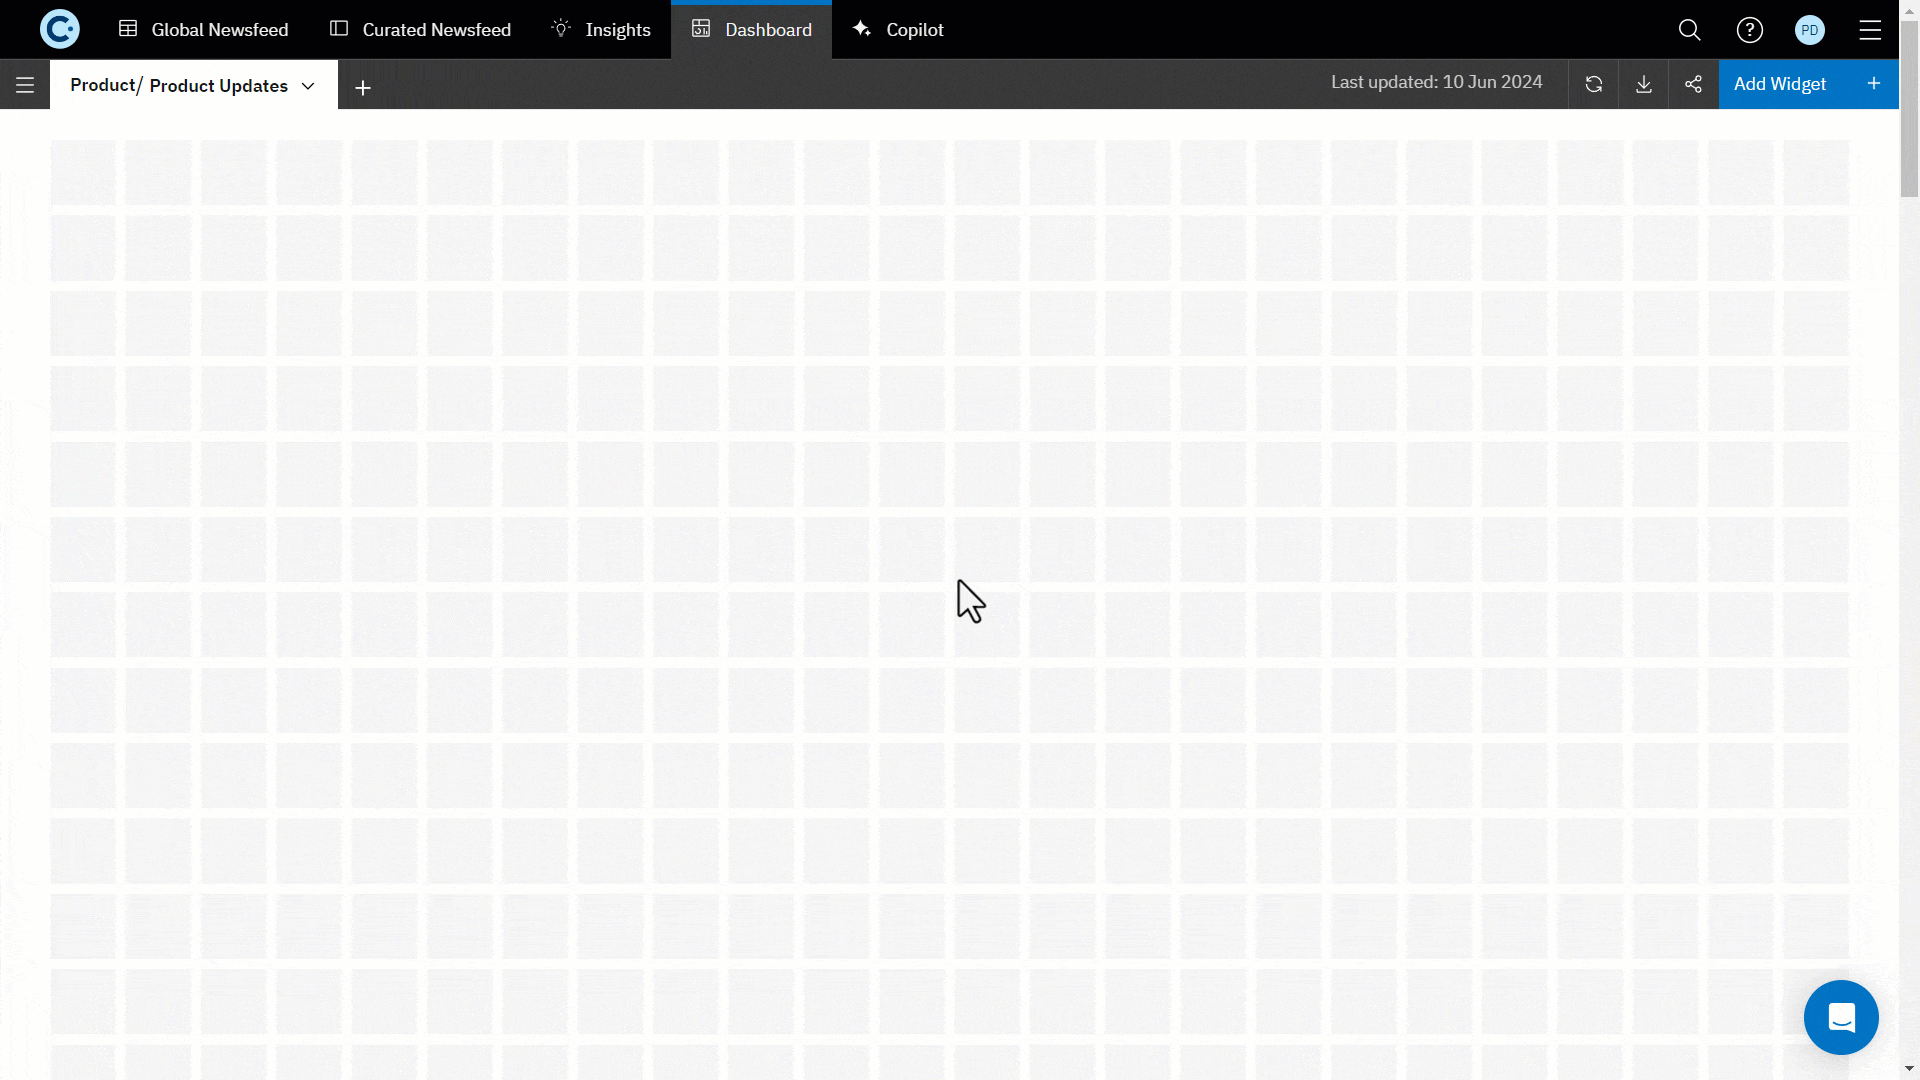Open the top-right hamburger menu
Image resolution: width=1920 pixels, height=1080 pixels.
[x=1870, y=30]
